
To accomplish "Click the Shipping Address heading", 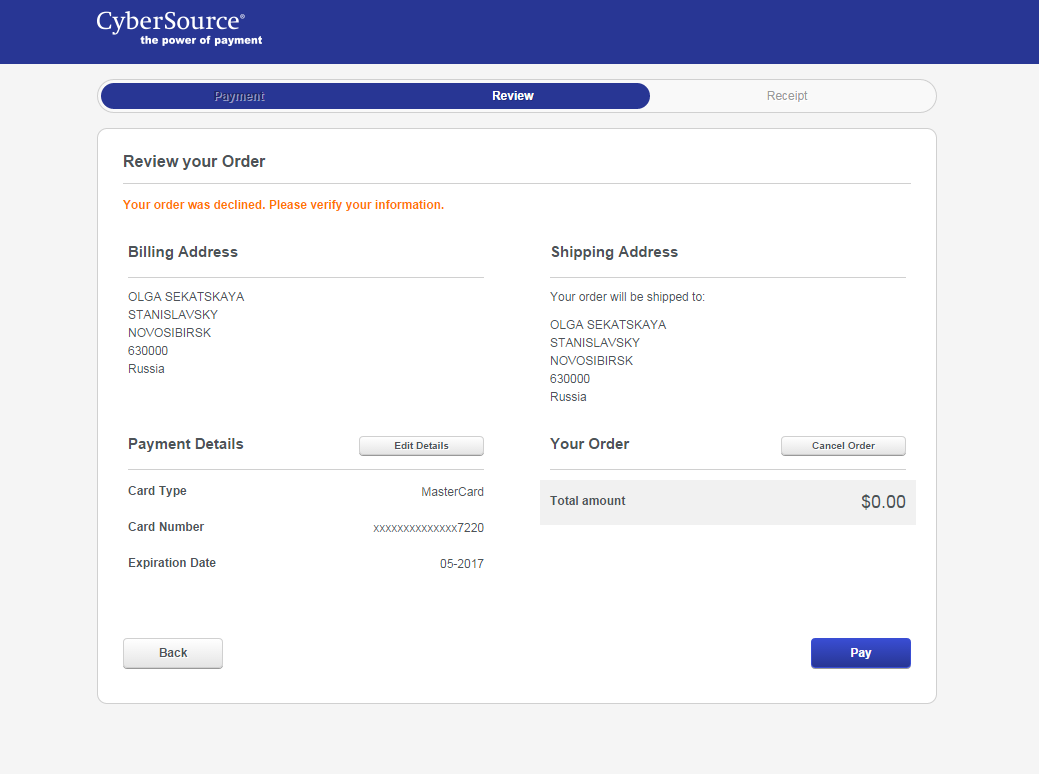I will [x=614, y=252].
